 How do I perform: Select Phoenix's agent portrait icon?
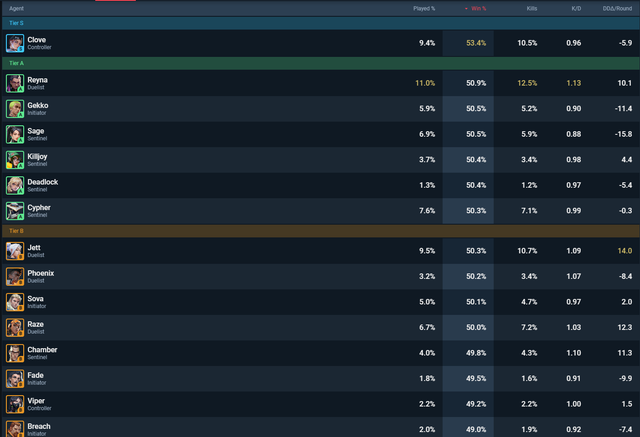[15, 277]
